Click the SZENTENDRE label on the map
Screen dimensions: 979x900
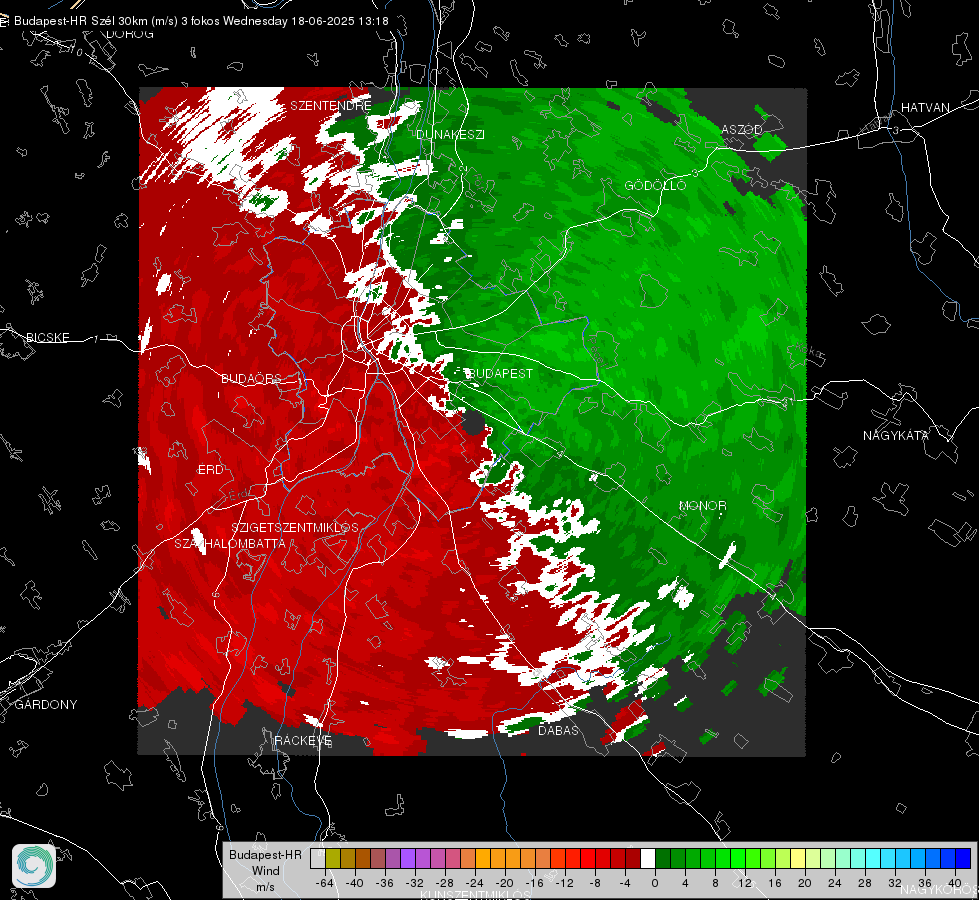click(331, 106)
